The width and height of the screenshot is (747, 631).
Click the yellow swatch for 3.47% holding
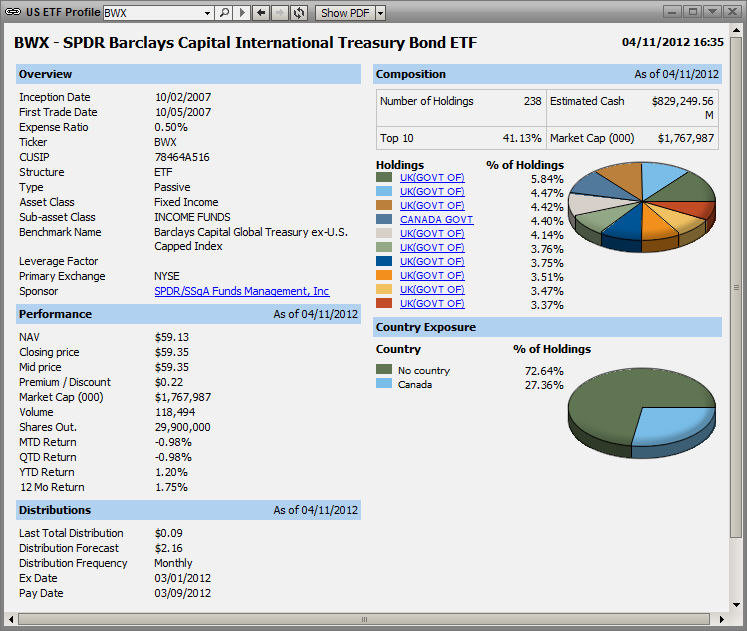click(x=384, y=289)
